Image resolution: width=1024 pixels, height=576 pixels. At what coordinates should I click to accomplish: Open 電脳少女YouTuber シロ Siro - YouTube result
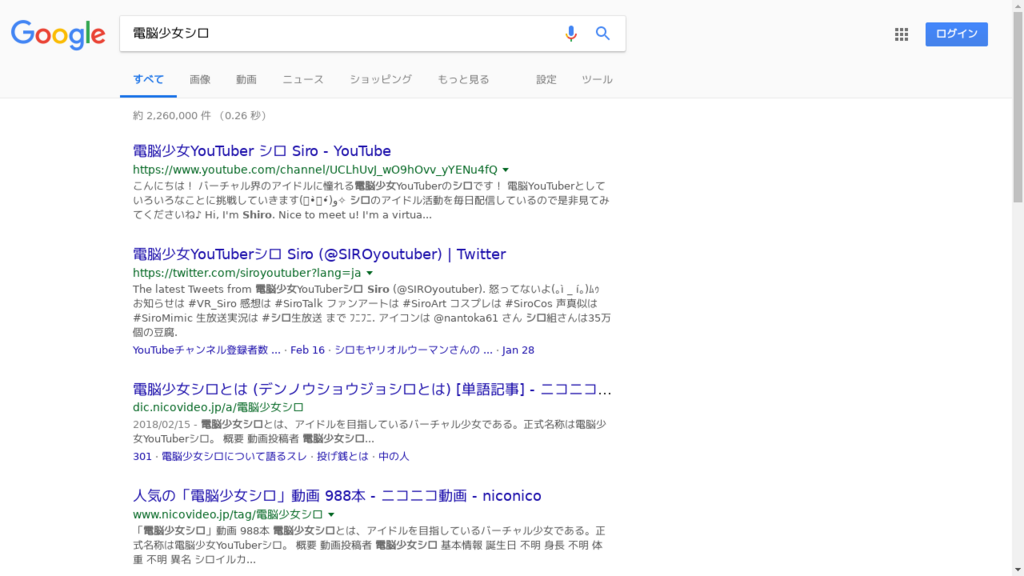(x=262, y=151)
